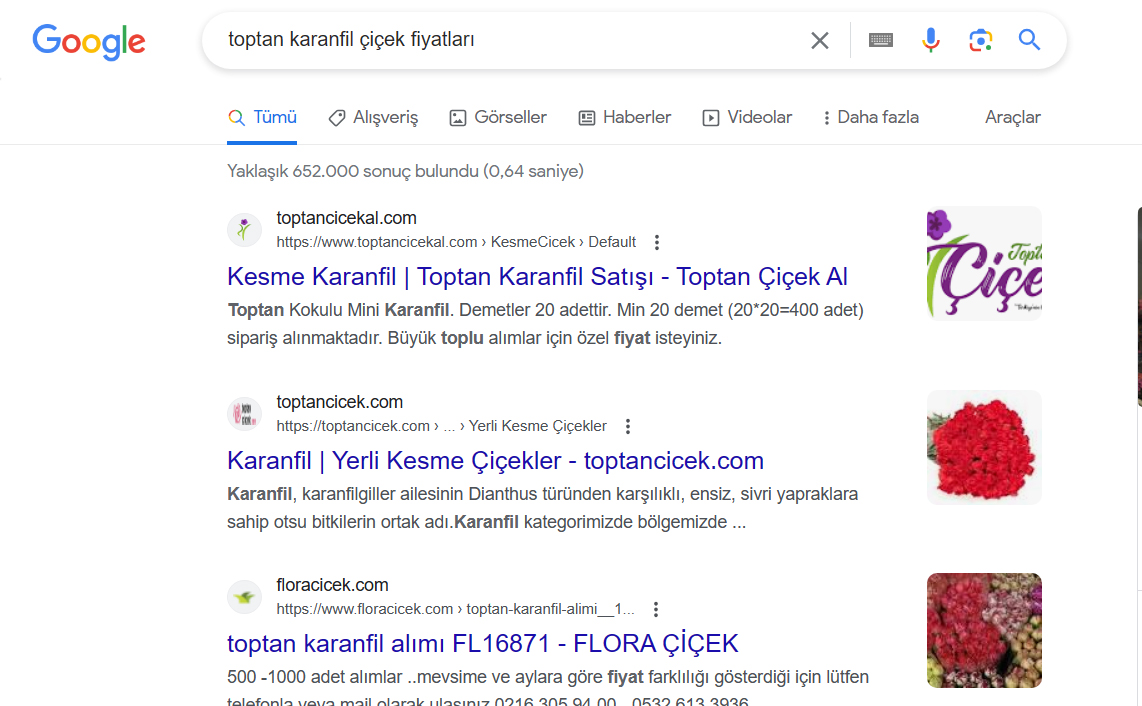
Task: Click the blue magnifier search button
Action: tap(1029, 39)
